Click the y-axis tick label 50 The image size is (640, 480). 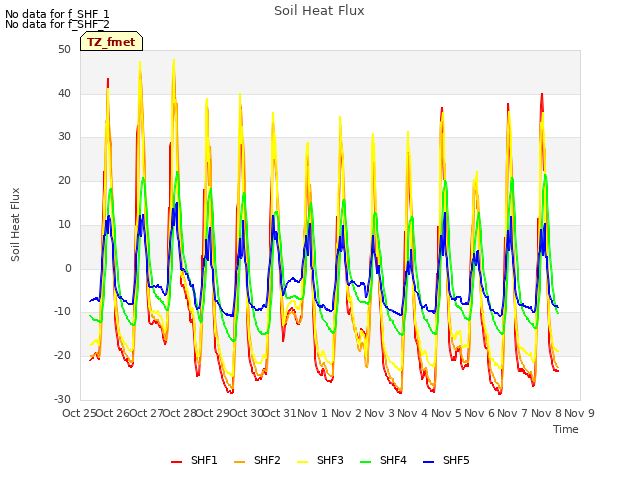pyautogui.click(x=64, y=49)
